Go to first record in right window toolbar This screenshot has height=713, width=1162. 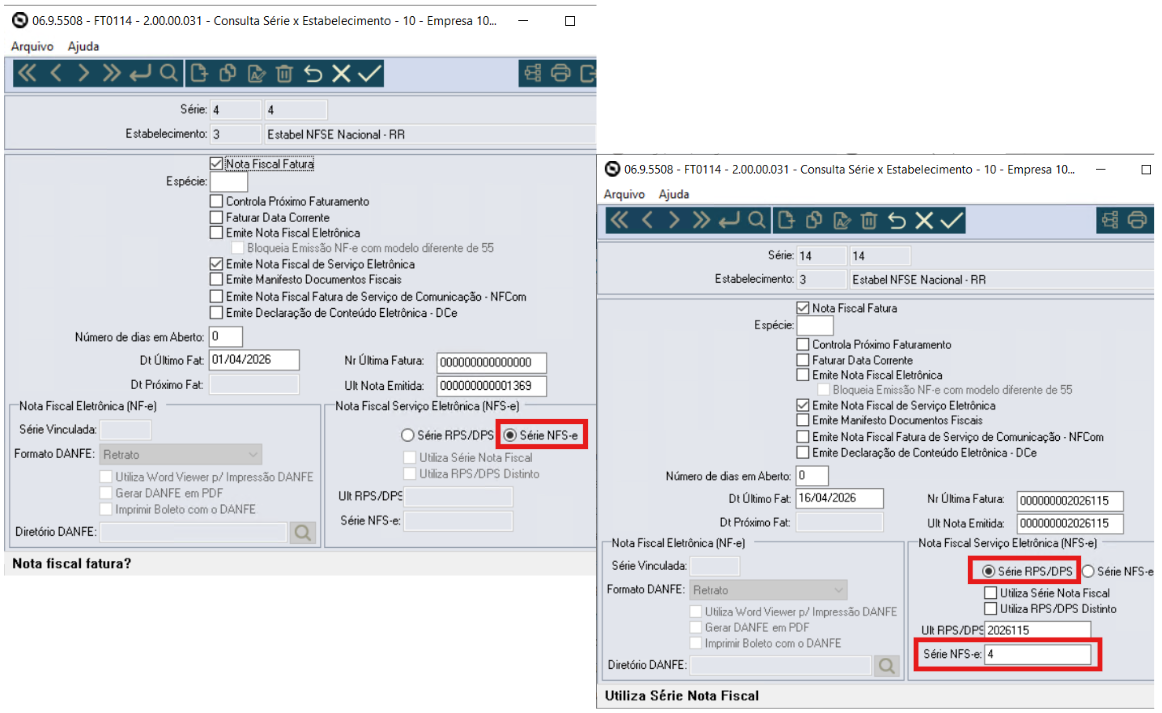click(619, 220)
